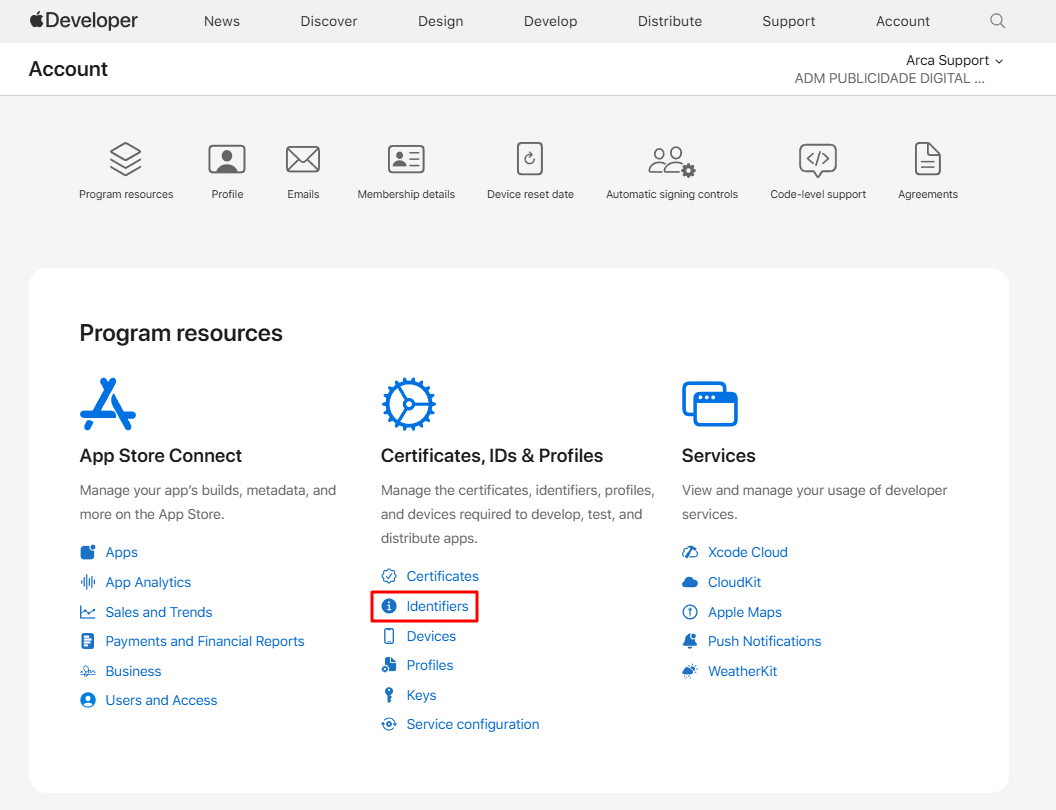Open the Profile person icon

227,159
